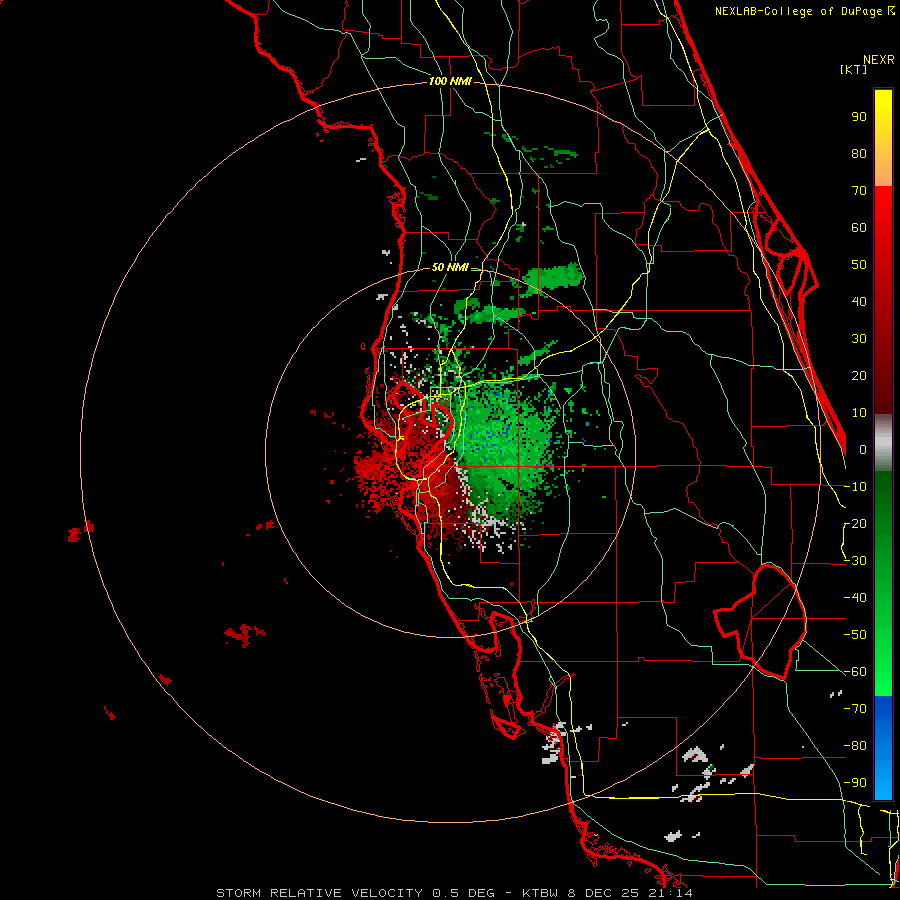The width and height of the screenshot is (900, 900).
Task: Click the 20 value on velocity scale
Action: click(x=859, y=376)
